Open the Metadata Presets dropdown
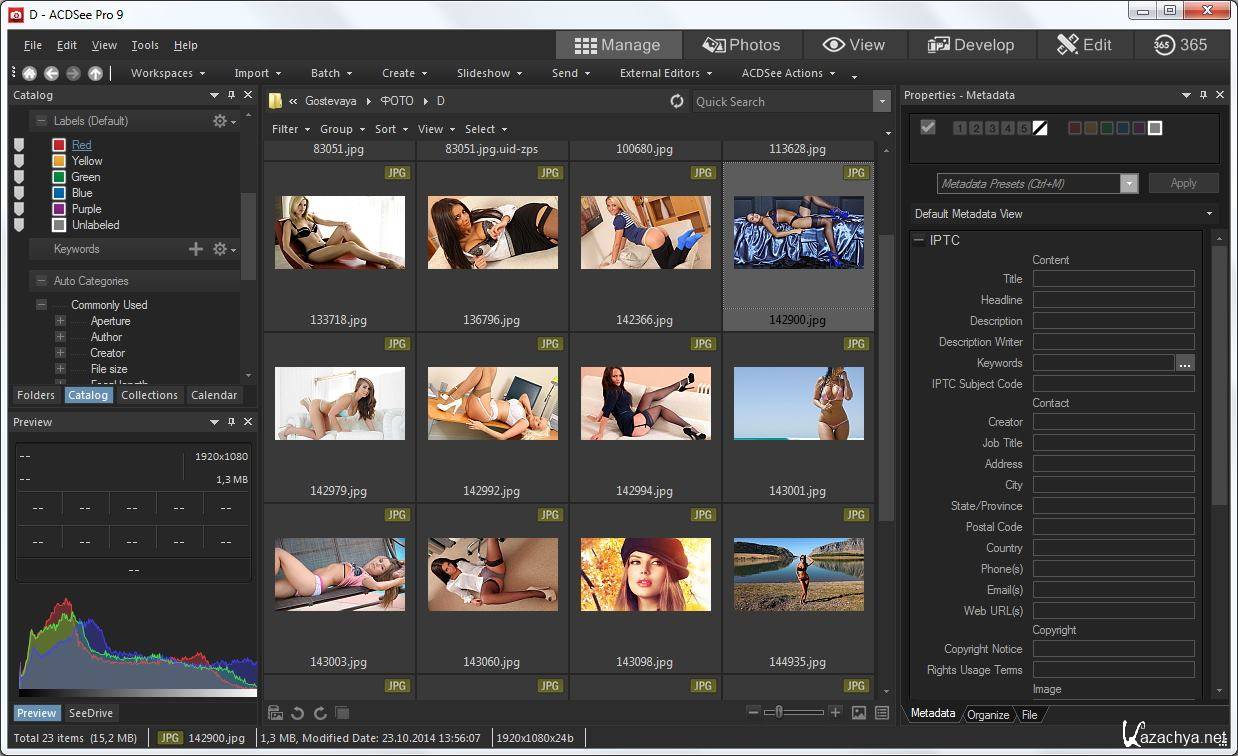This screenshot has height=756, width=1238. (1129, 183)
